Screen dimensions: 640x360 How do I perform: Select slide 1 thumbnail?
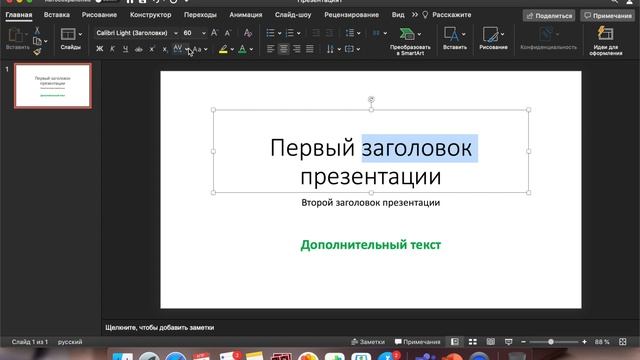coord(53,86)
